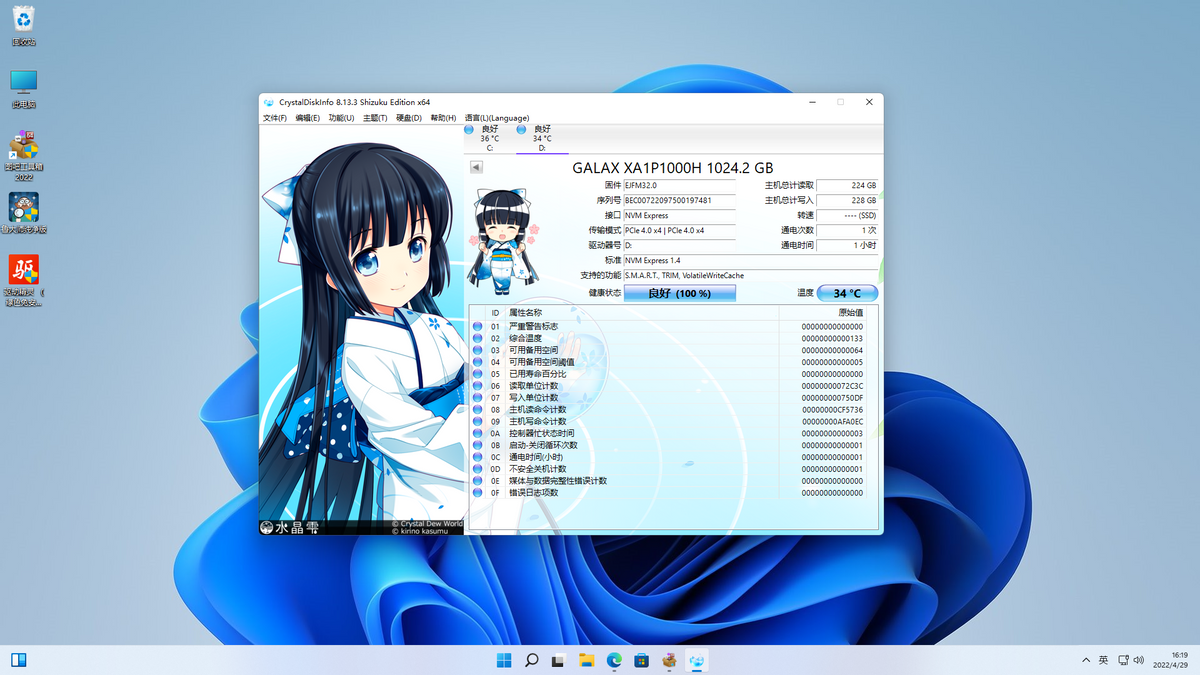Viewport: 1200px width, 675px height.
Task: Open the Widgets button on the taskbar
Action: (18, 660)
